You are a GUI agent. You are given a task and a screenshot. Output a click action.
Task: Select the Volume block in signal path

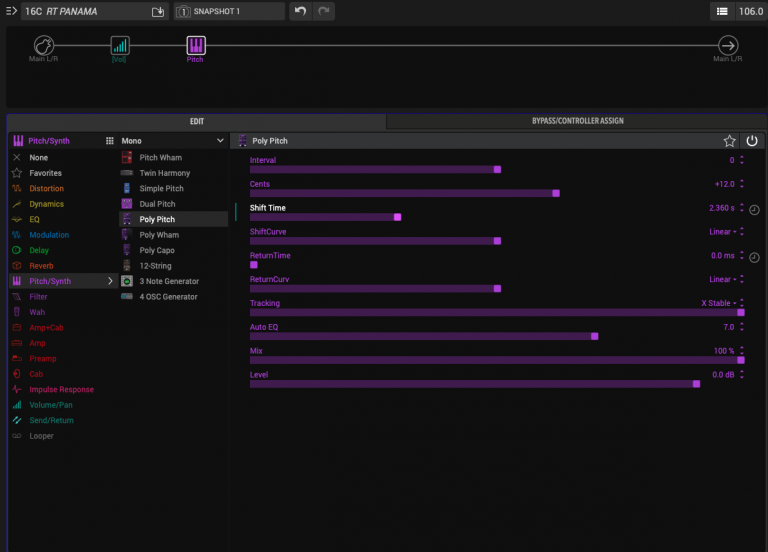pos(120,46)
